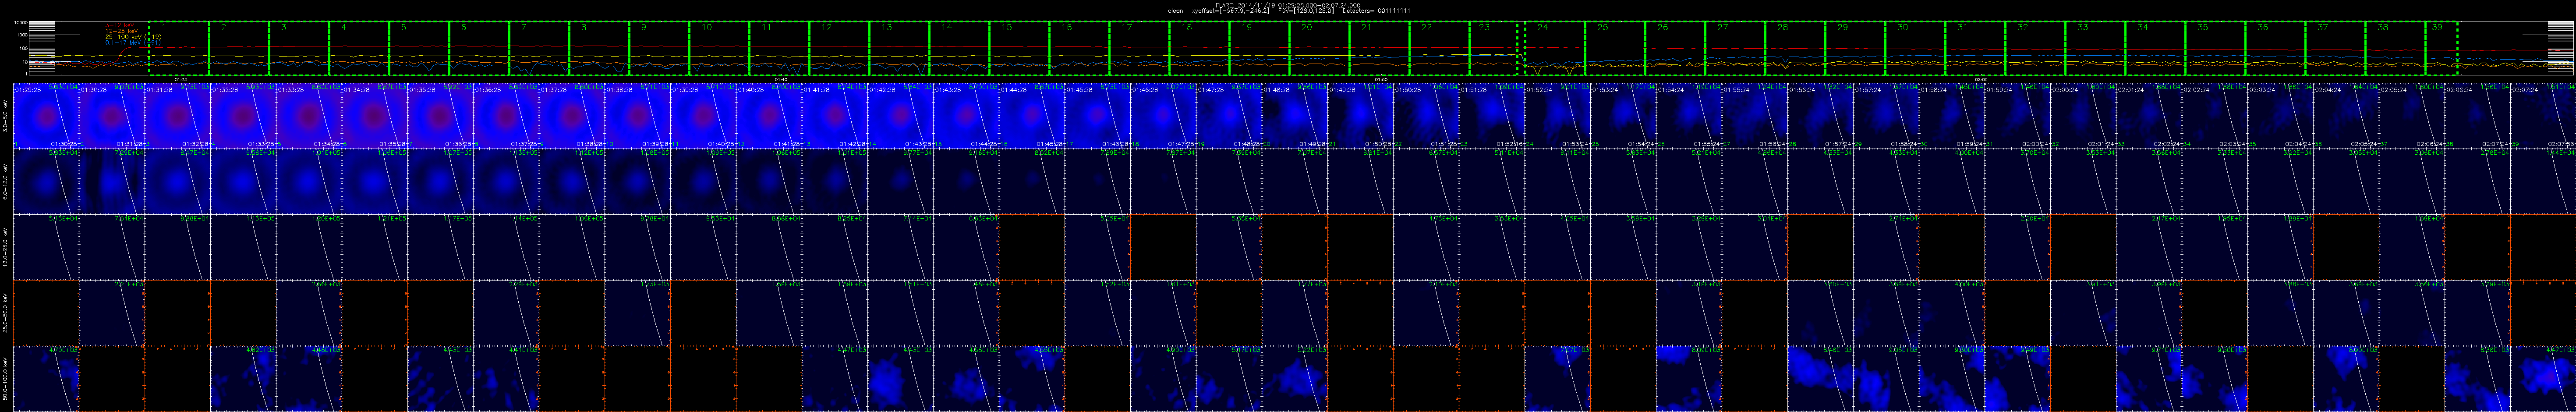Click the 25.0-50.0 keV row label
2576x412 pixels.
point(5,313)
